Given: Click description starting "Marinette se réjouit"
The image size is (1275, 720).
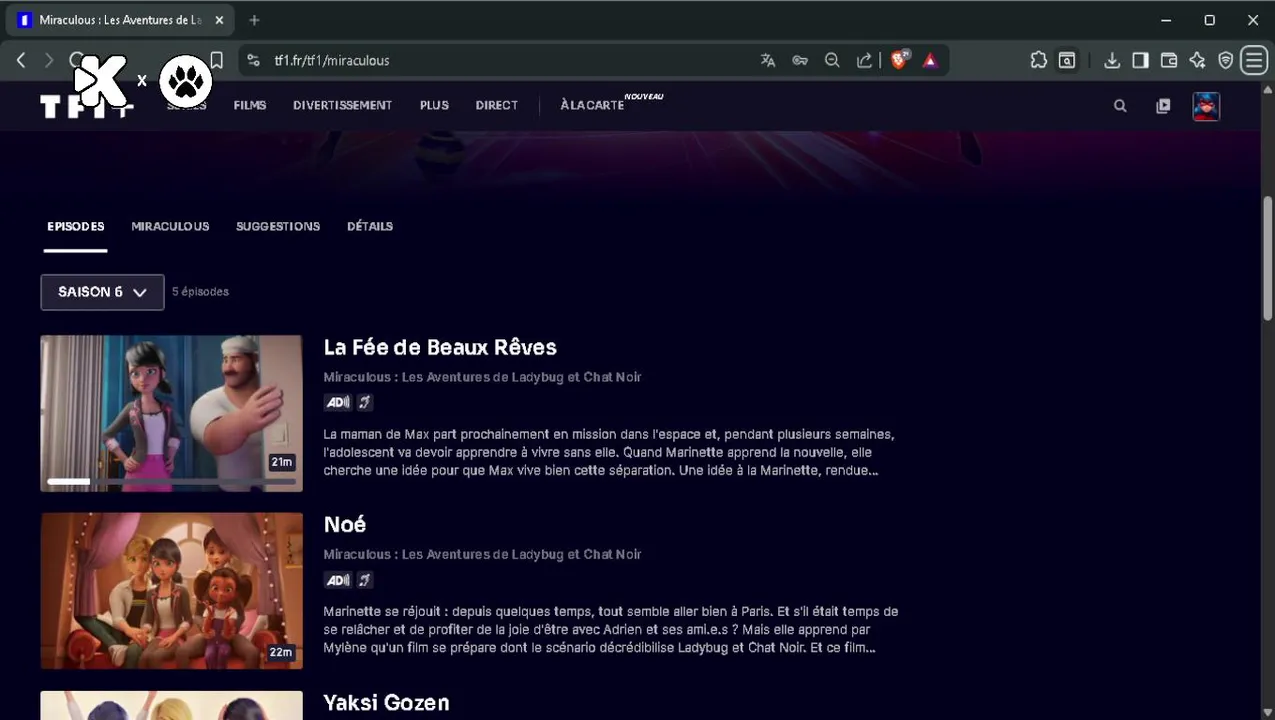Looking at the screenshot, I should (611, 629).
